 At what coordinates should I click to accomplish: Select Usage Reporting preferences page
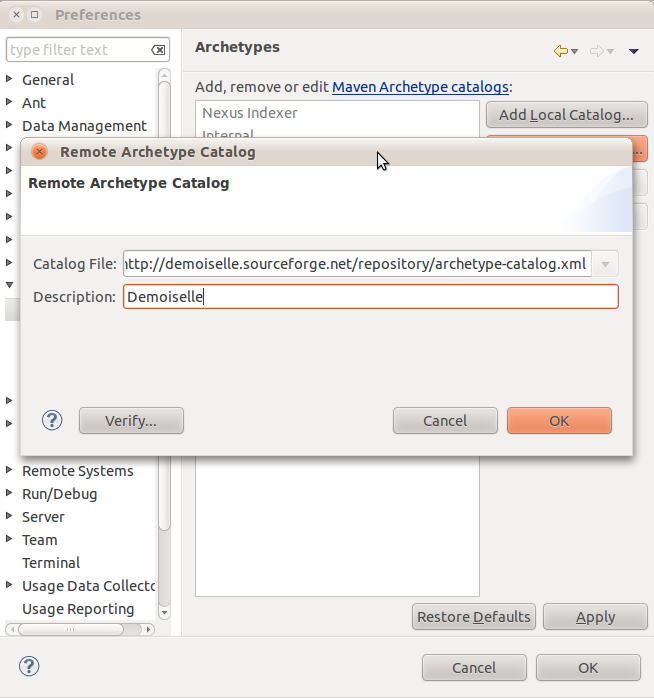click(x=78, y=609)
